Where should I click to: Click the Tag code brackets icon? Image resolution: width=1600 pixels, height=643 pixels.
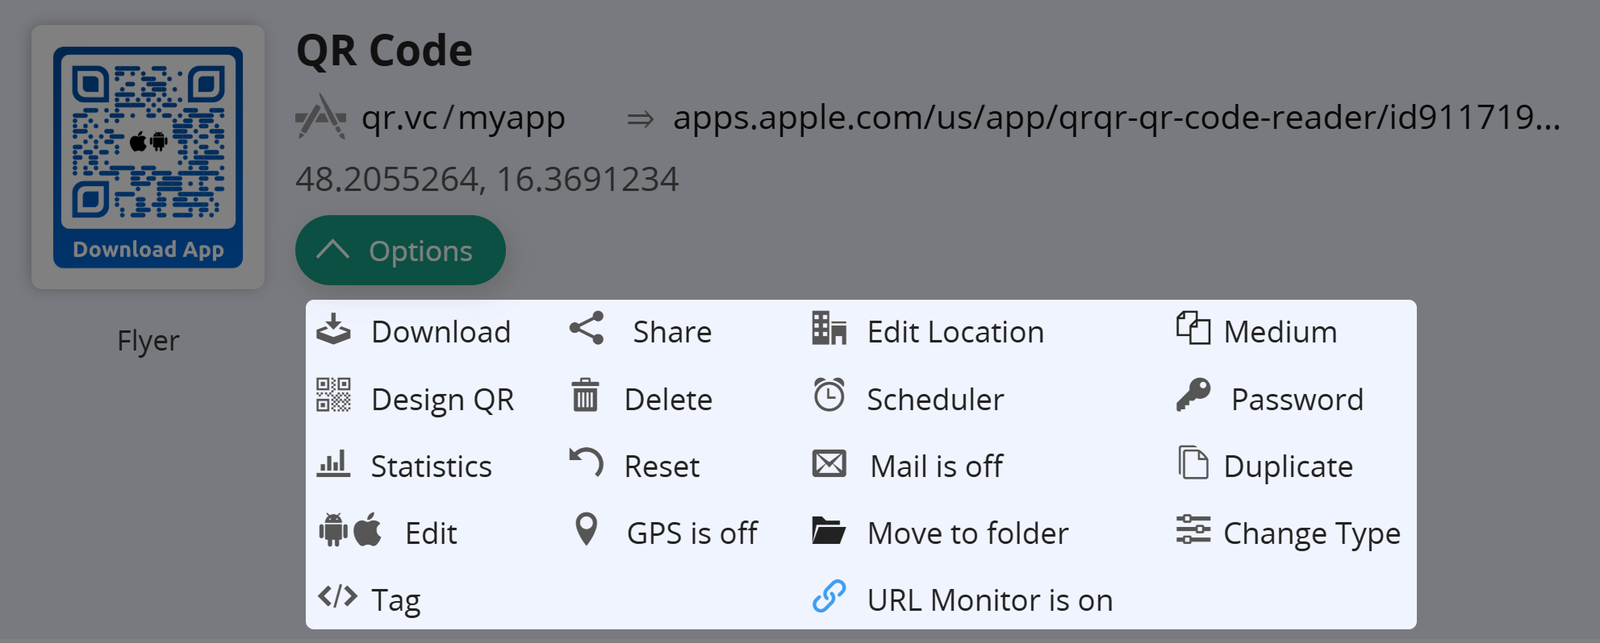(337, 597)
